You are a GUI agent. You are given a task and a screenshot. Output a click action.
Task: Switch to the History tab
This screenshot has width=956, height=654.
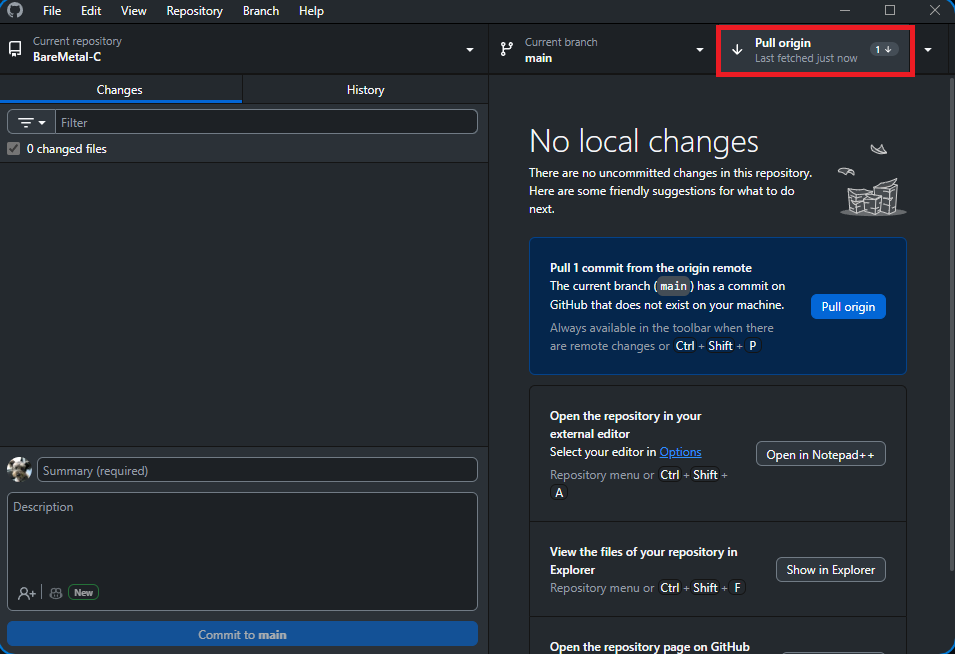(365, 90)
